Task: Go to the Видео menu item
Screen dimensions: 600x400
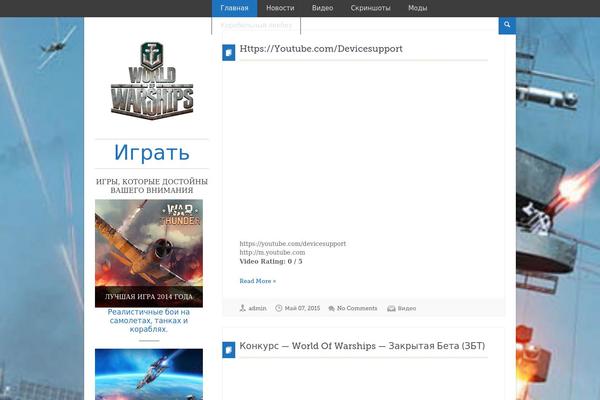Action: tap(322, 8)
